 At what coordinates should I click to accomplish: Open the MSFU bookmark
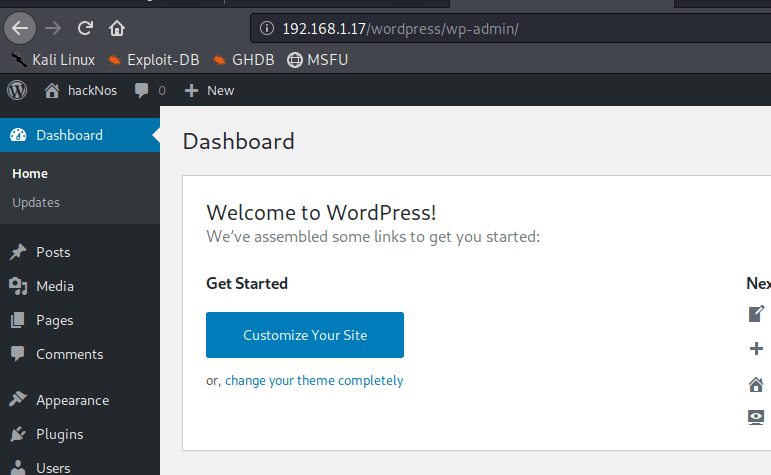coord(318,60)
